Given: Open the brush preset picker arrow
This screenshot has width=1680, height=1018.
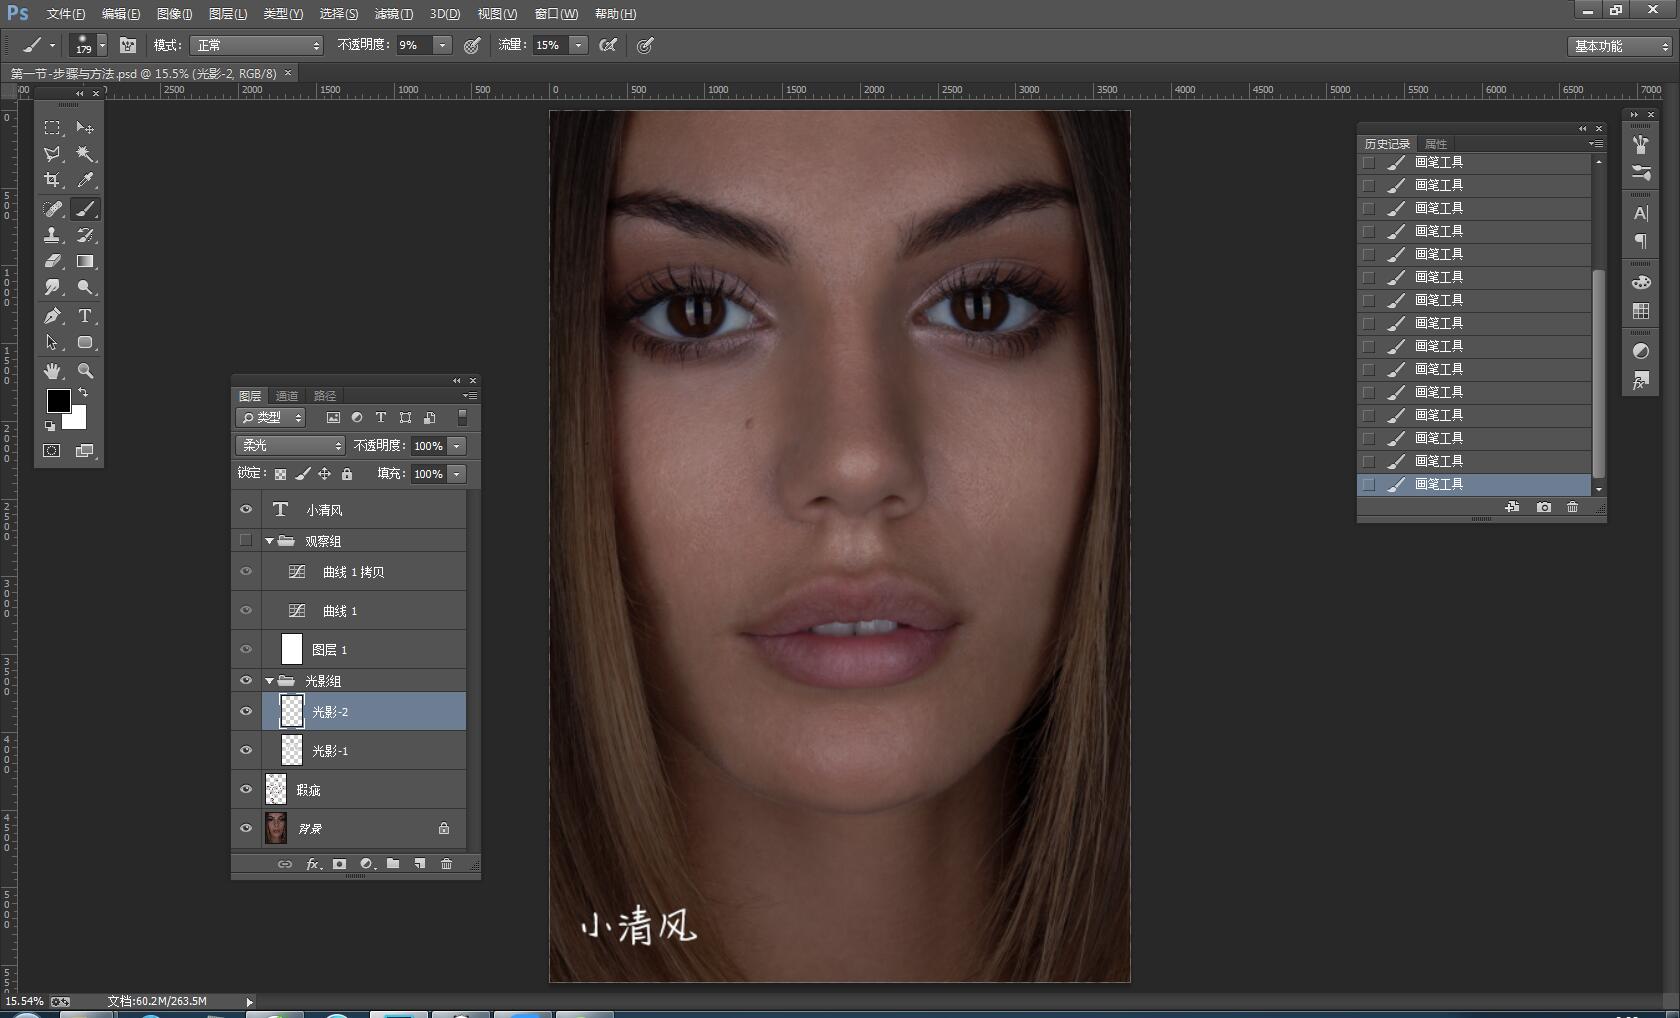Looking at the screenshot, I should tap(102, 45).
